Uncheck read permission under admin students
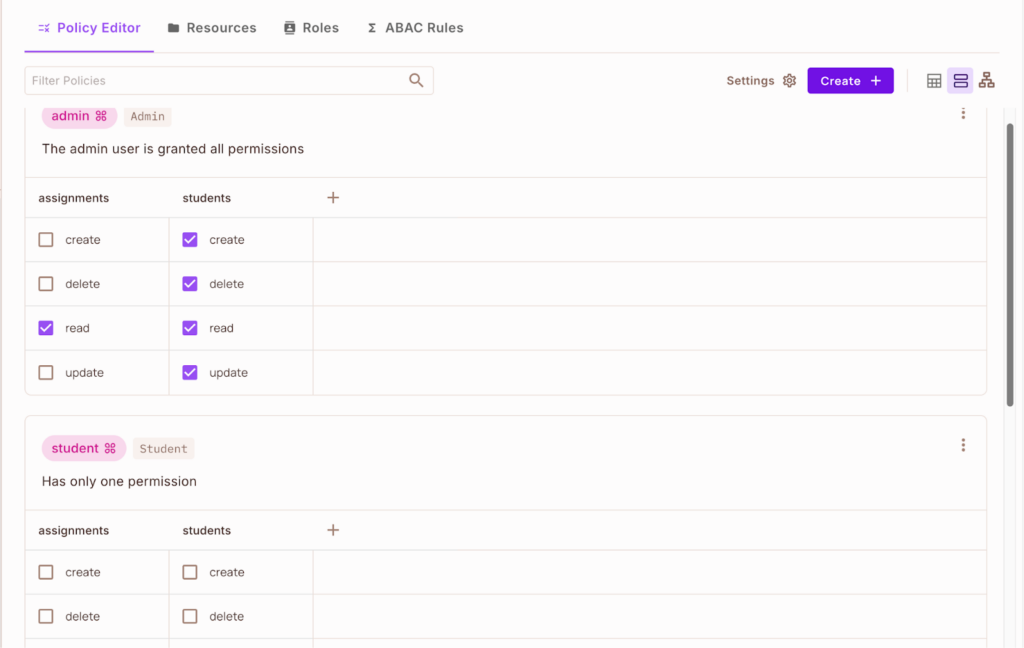The image size is (1024, 648). pyautogui.click(x=189, y=327)
